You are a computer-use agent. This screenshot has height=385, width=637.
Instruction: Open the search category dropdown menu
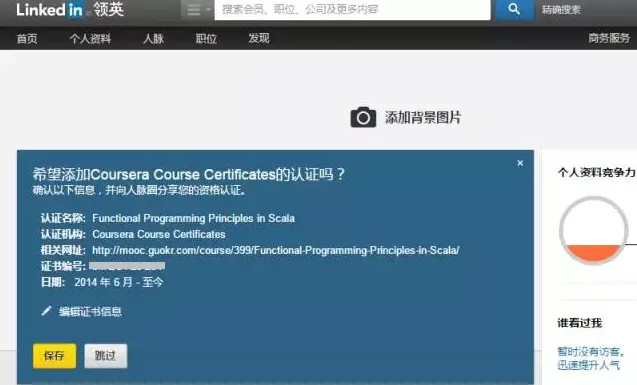(x=197, y=10)
